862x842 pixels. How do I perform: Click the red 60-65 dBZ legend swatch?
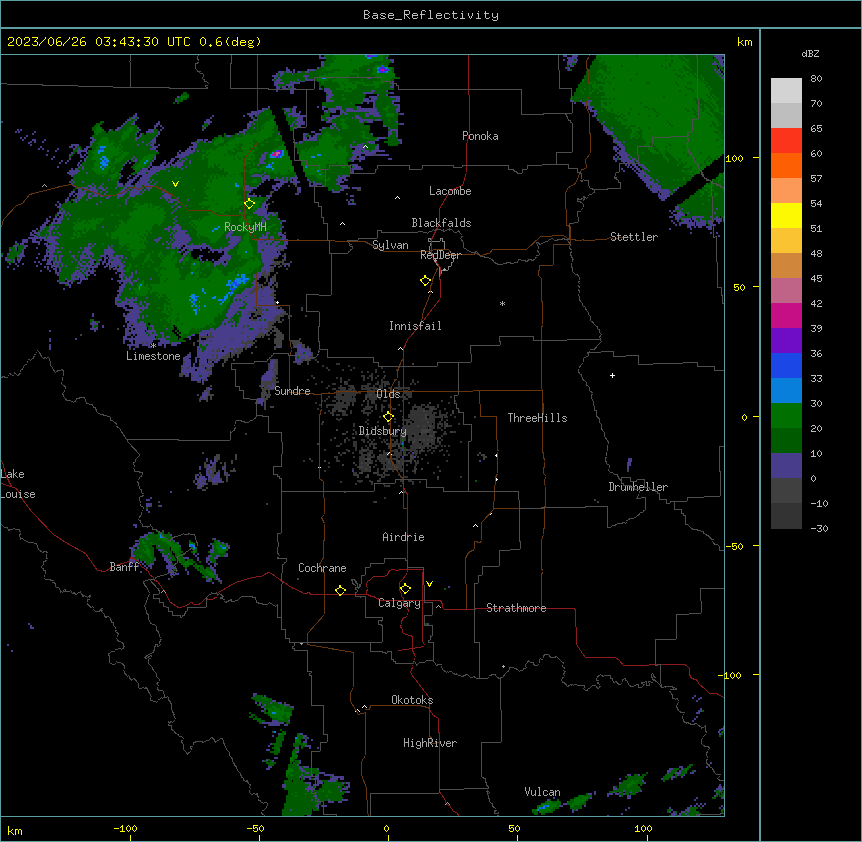coord(786,141)
